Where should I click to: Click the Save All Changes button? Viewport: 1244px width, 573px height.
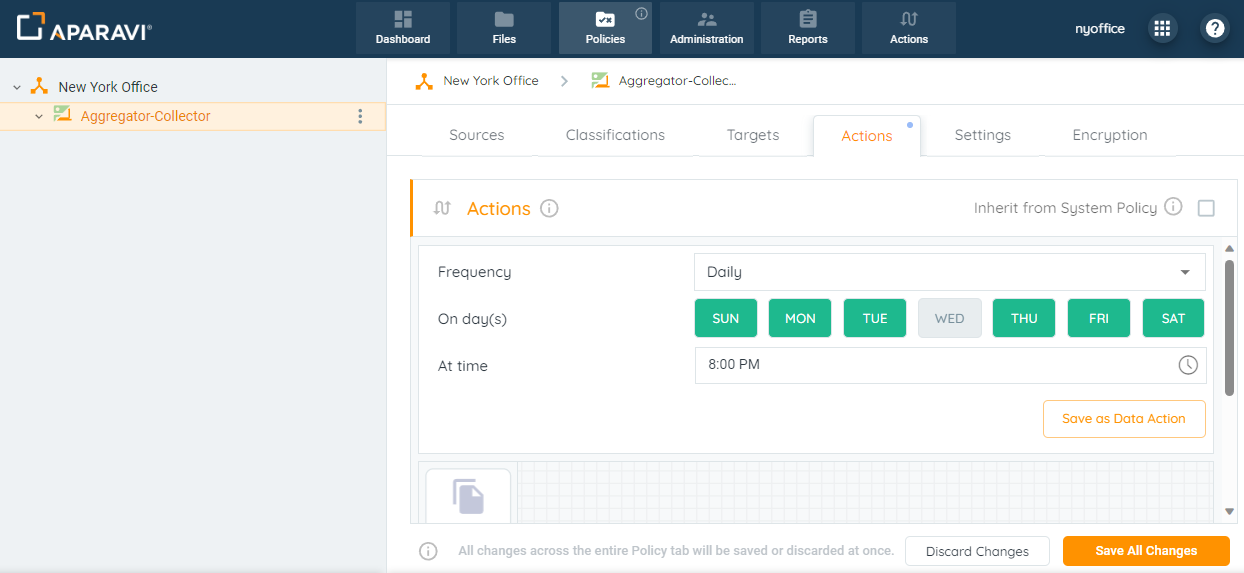[x=1146, y=551]
